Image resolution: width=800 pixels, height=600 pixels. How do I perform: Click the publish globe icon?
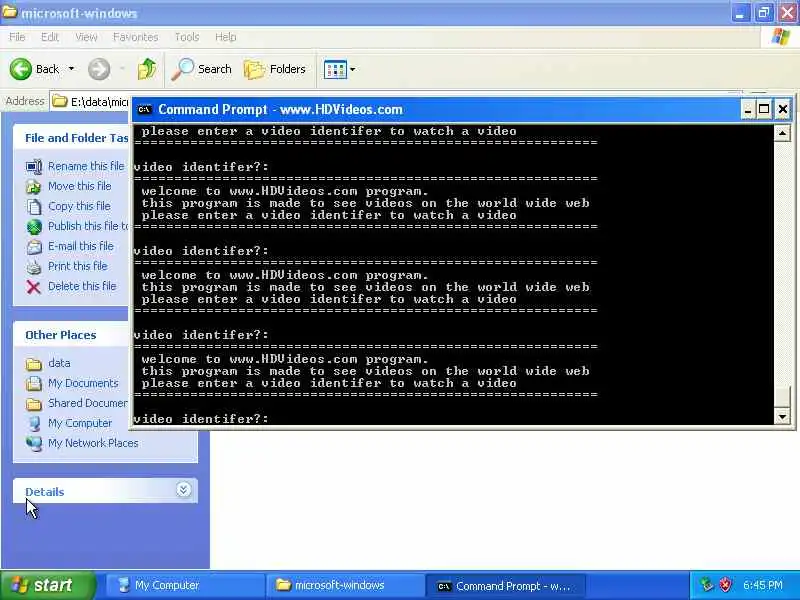click(x=34, y=227)
